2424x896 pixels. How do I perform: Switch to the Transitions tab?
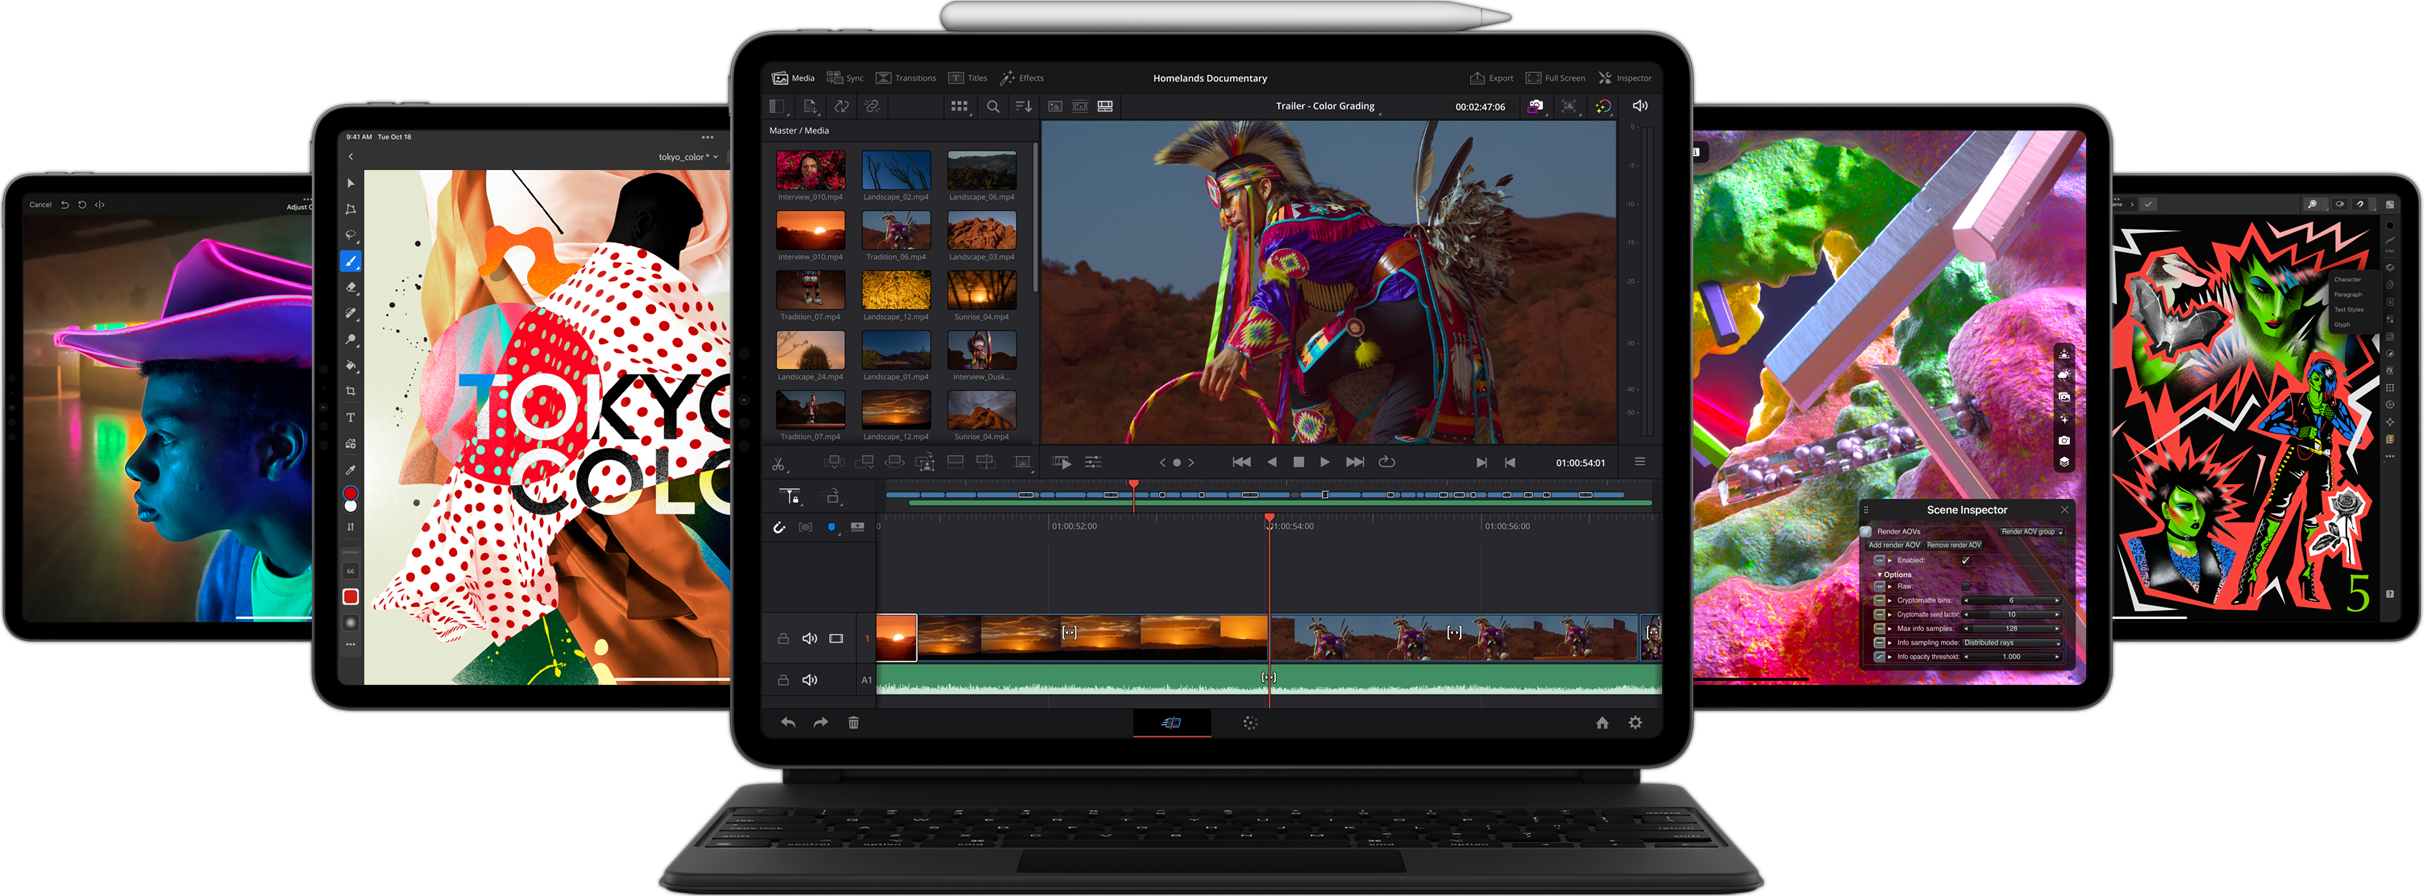[x=906, y=78]
